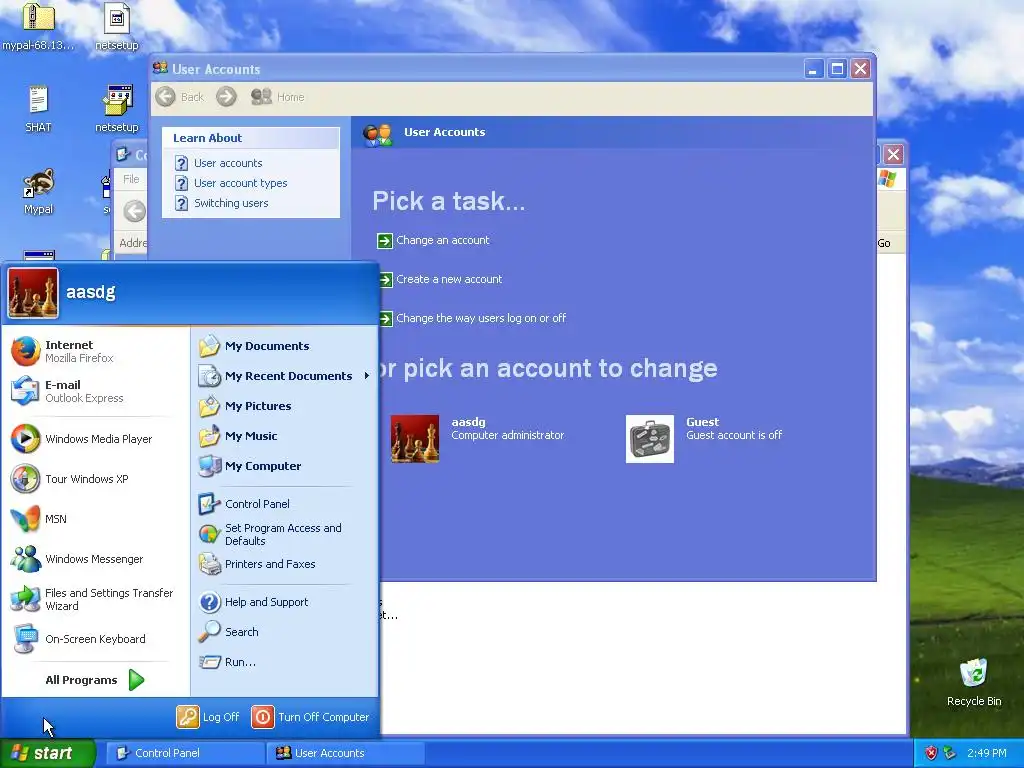1024x768 pixels.
Task: Switch to Control Panel taskbar button
Action: tap(185, 753)
